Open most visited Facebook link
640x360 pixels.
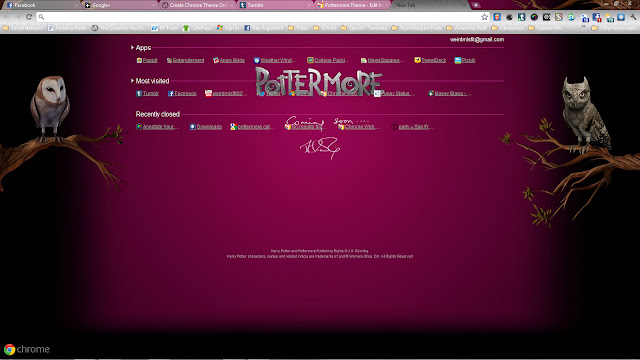182,93
